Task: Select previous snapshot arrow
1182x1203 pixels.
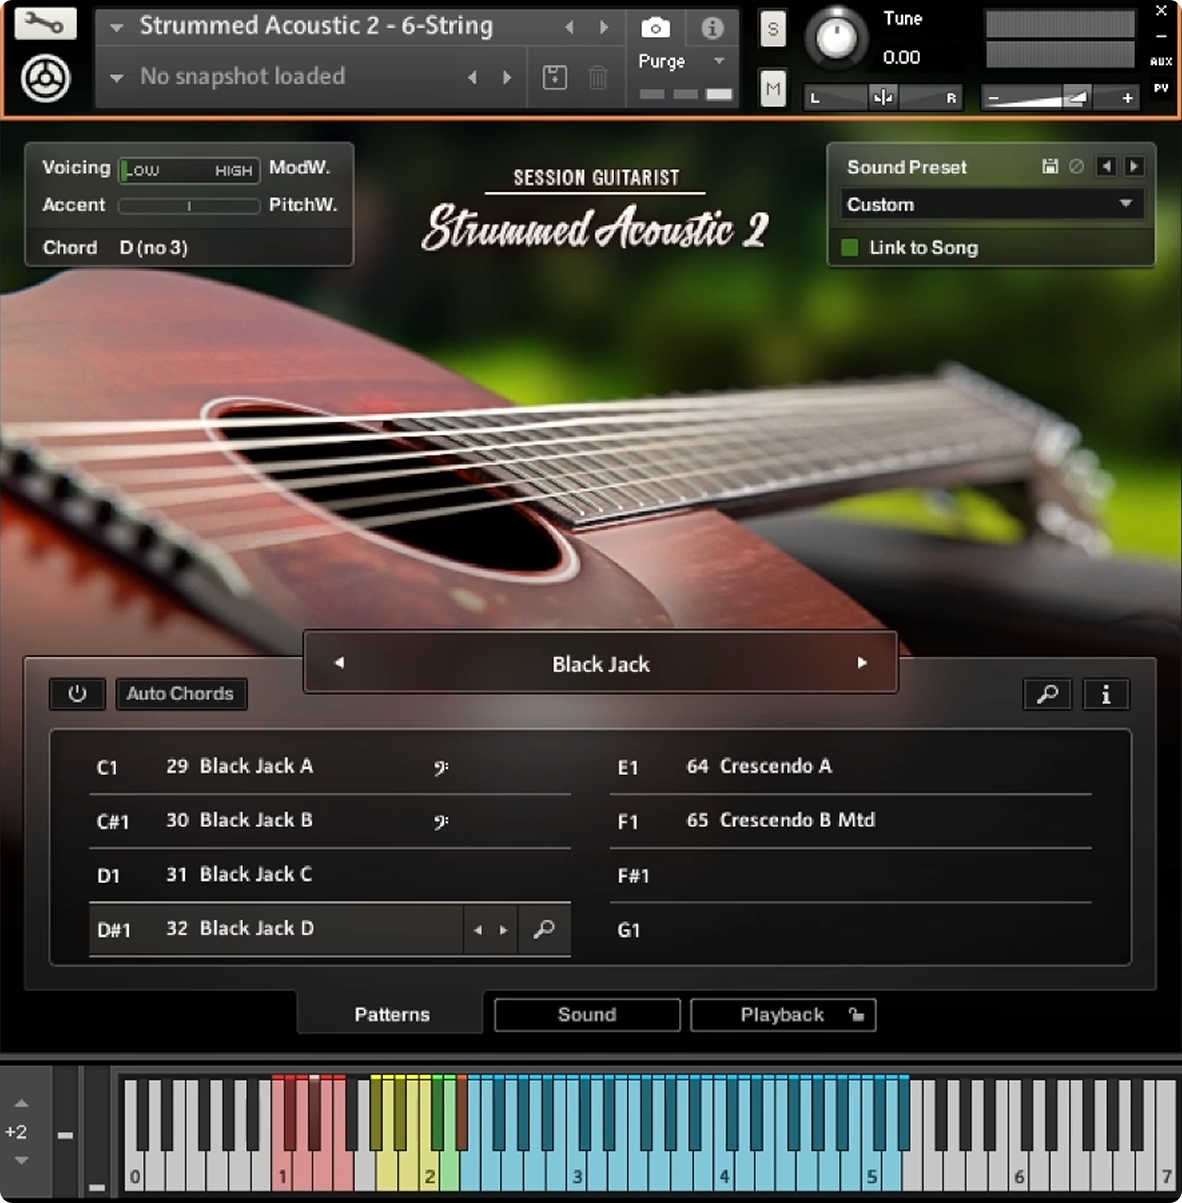Action: (472, 77)
